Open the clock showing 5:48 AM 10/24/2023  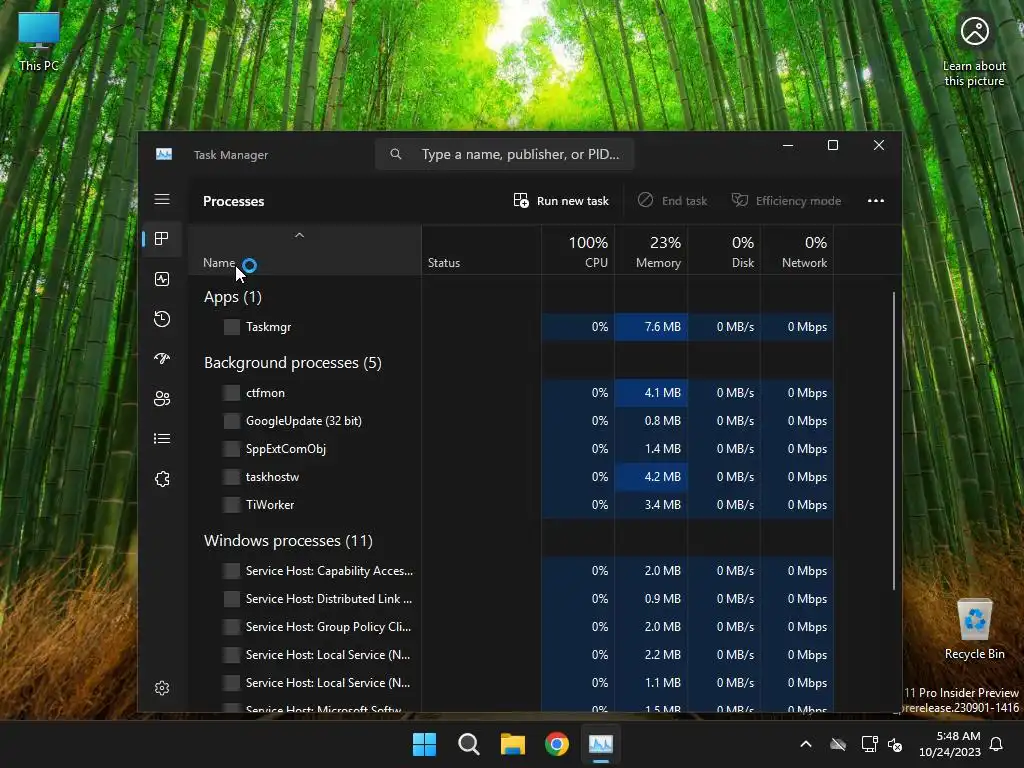950,744
